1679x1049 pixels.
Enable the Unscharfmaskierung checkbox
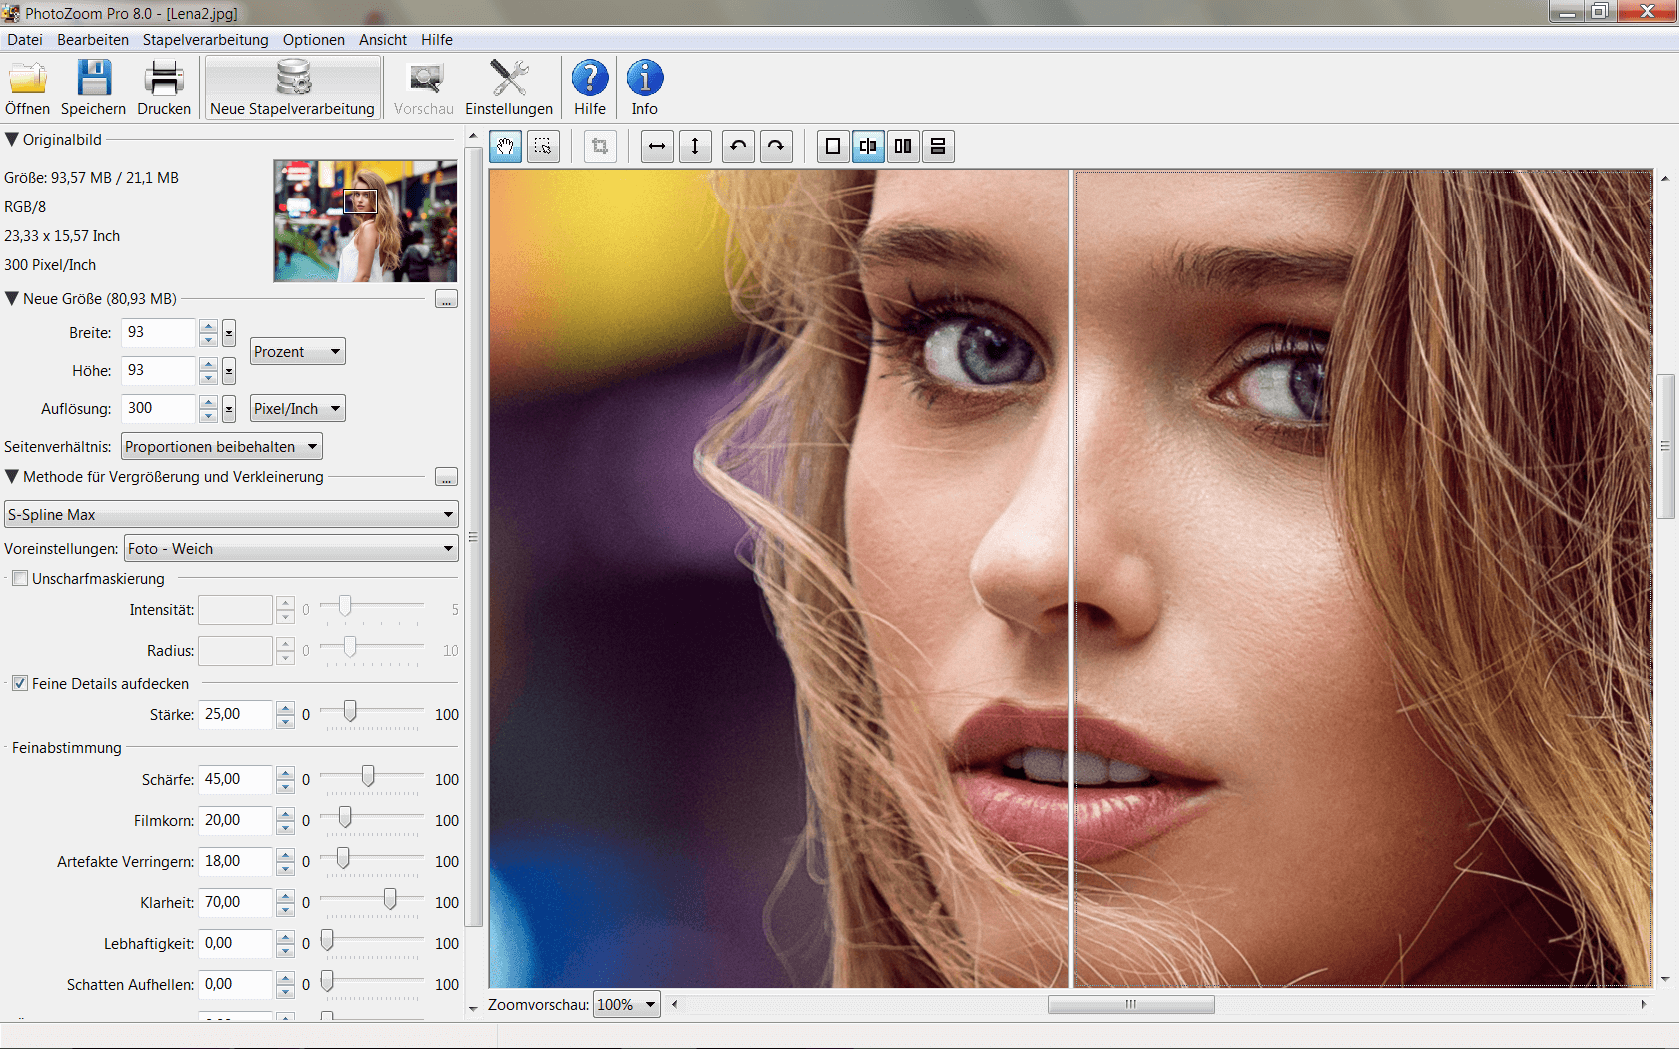pyautogui.click(x=20, y=578)
